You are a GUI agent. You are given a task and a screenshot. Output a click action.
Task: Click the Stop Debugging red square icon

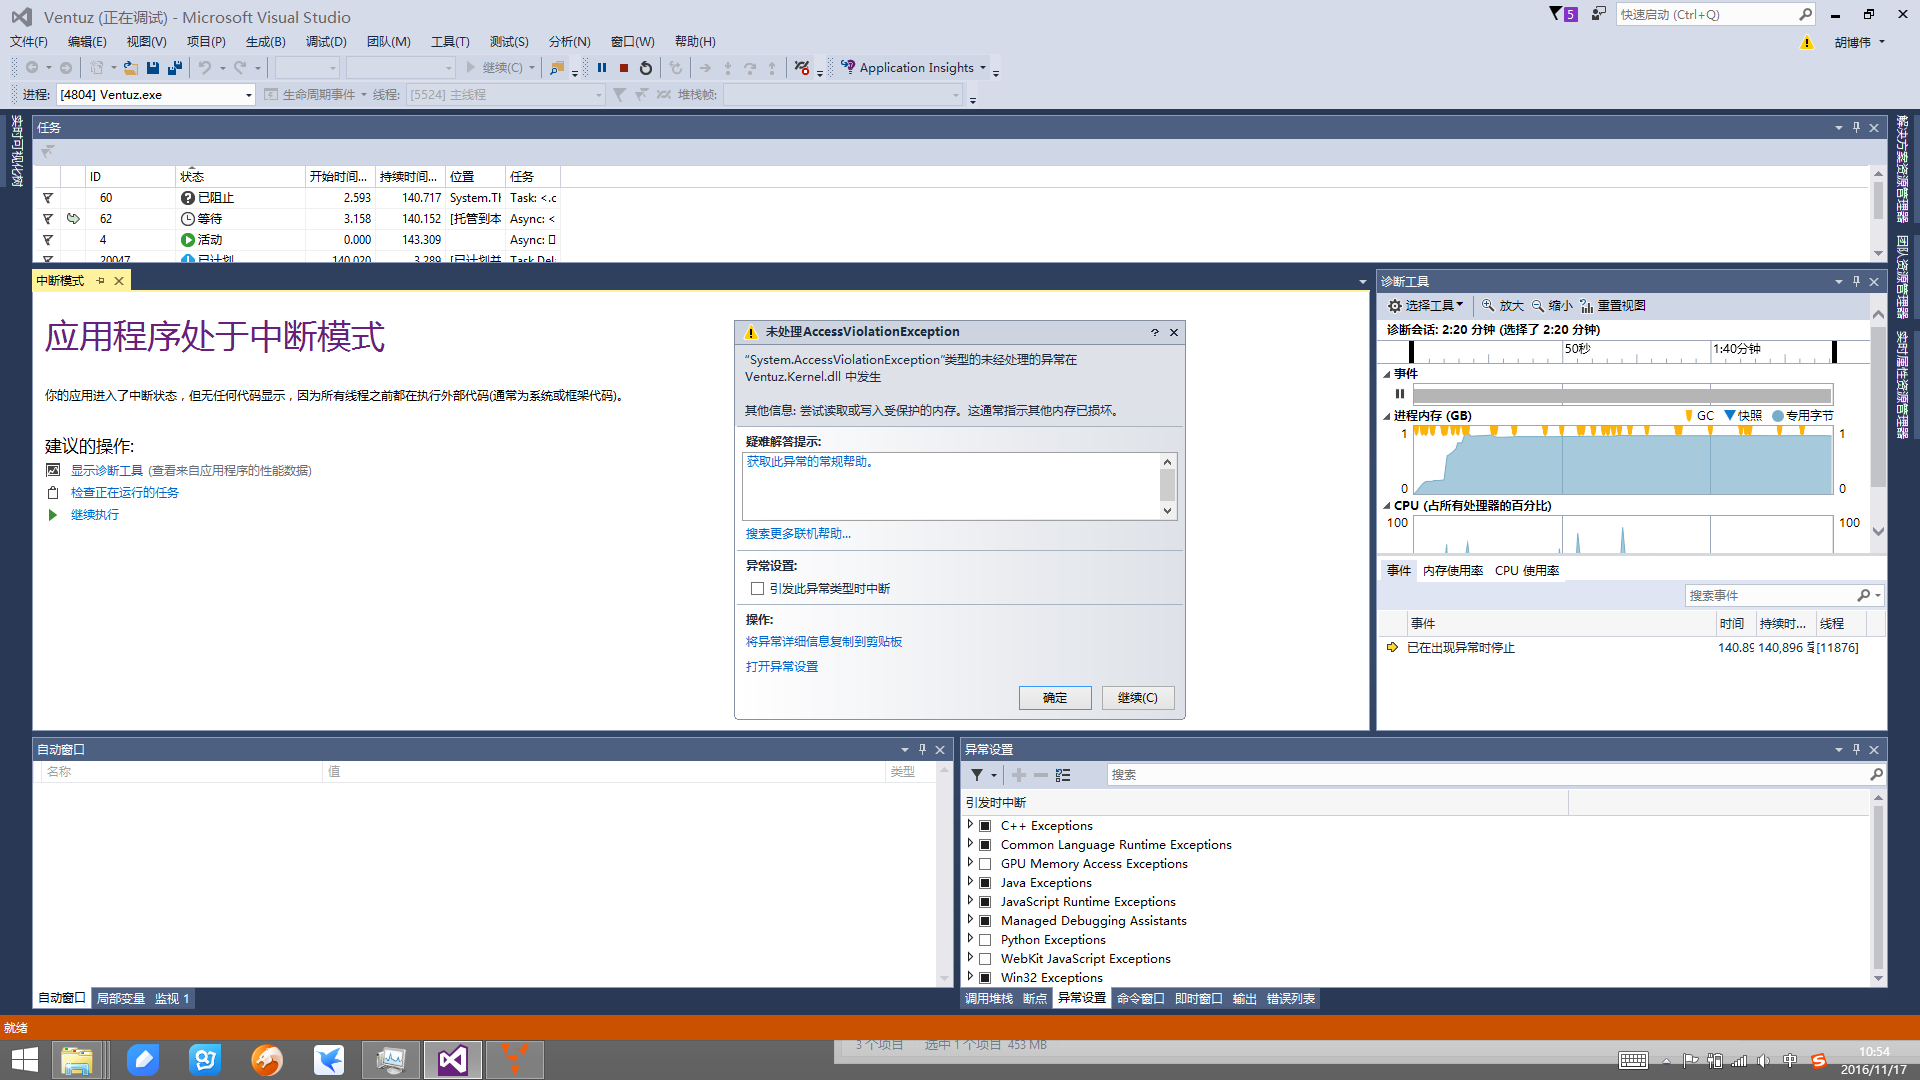pos(624,68)
